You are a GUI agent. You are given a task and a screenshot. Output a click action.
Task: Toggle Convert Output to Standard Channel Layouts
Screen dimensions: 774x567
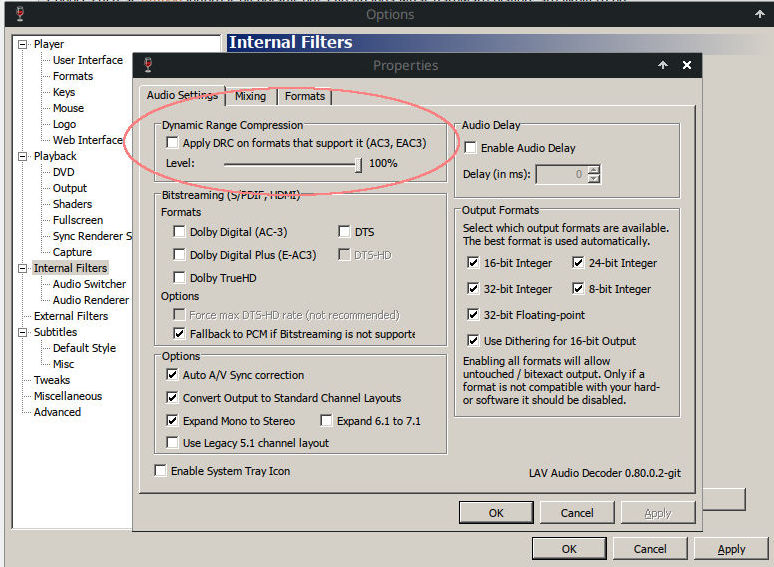tap(172, 398)
